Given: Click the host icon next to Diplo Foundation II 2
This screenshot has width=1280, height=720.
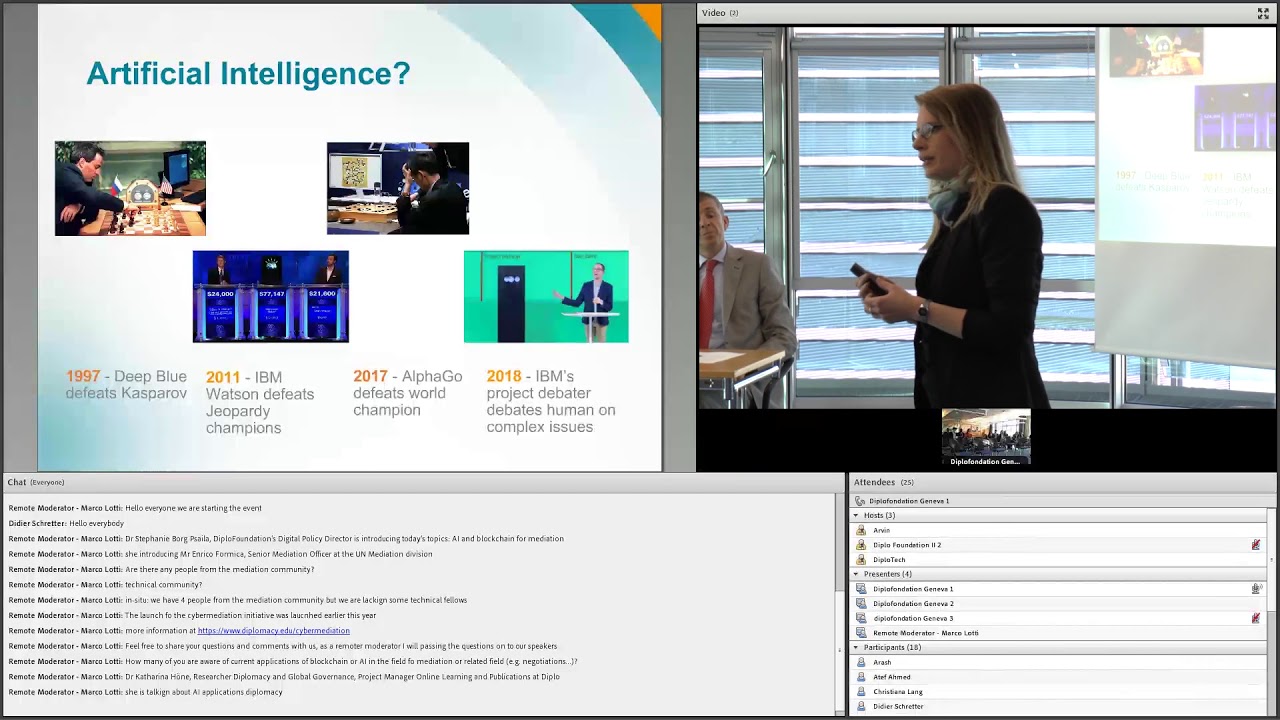Looking at the screenshot, I should [x=861, y=545].
